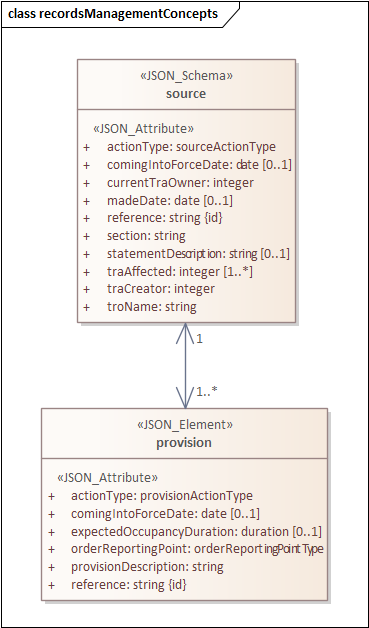Select the JSON_Schema stereotype label

[x=186, y=76]
